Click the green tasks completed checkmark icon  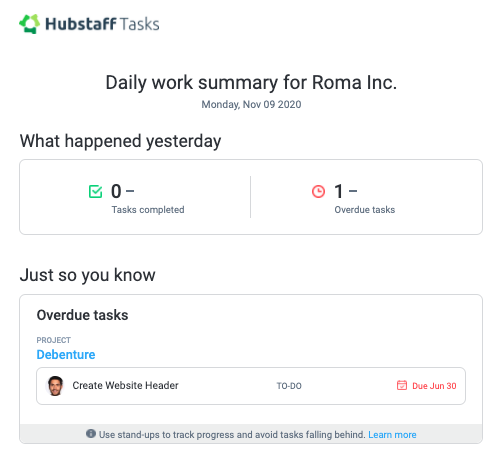click(x=95, y=192)
